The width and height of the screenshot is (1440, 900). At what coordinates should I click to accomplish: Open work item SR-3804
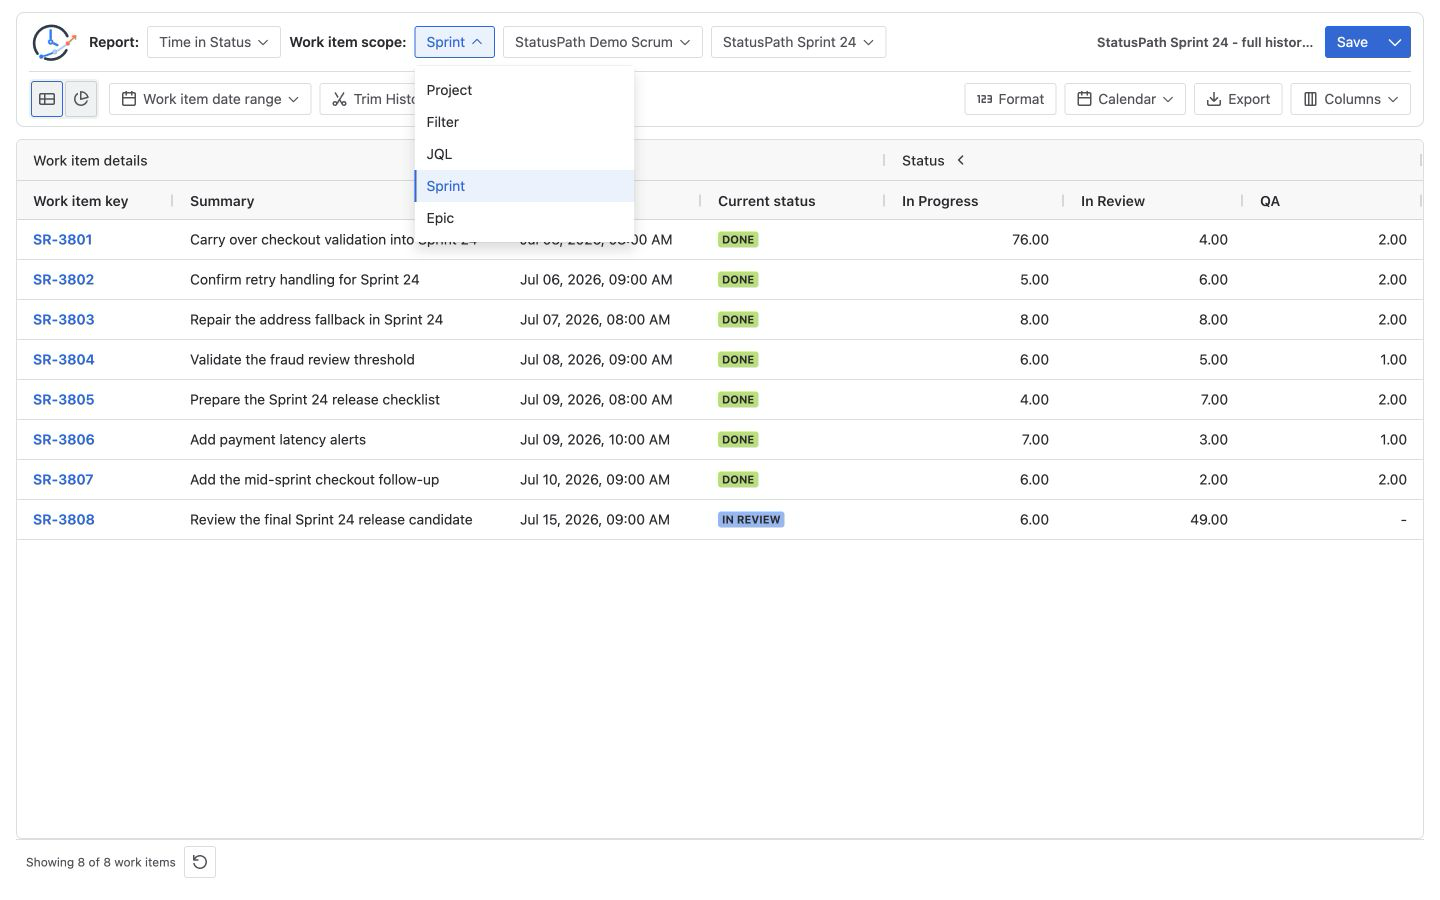[x=64, y=360]
